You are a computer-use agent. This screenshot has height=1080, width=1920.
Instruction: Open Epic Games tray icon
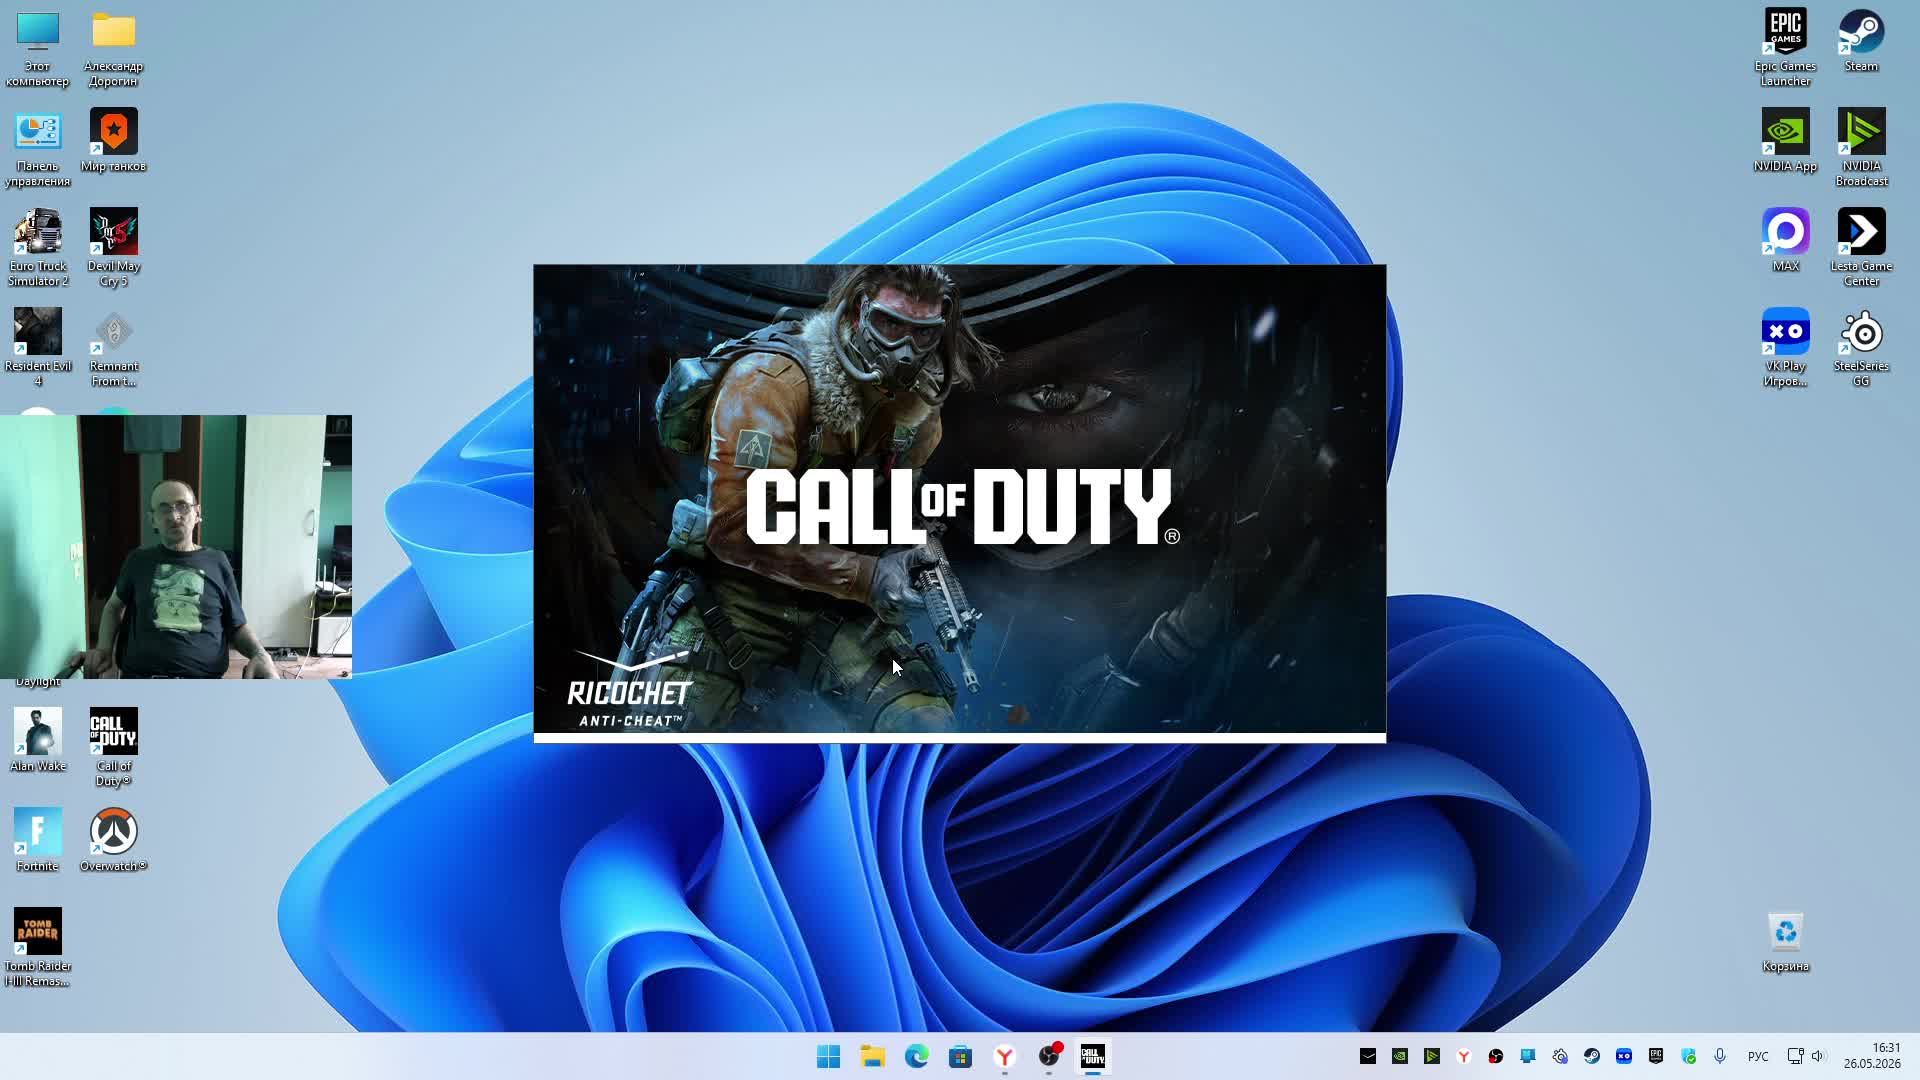(1655, 1056)
